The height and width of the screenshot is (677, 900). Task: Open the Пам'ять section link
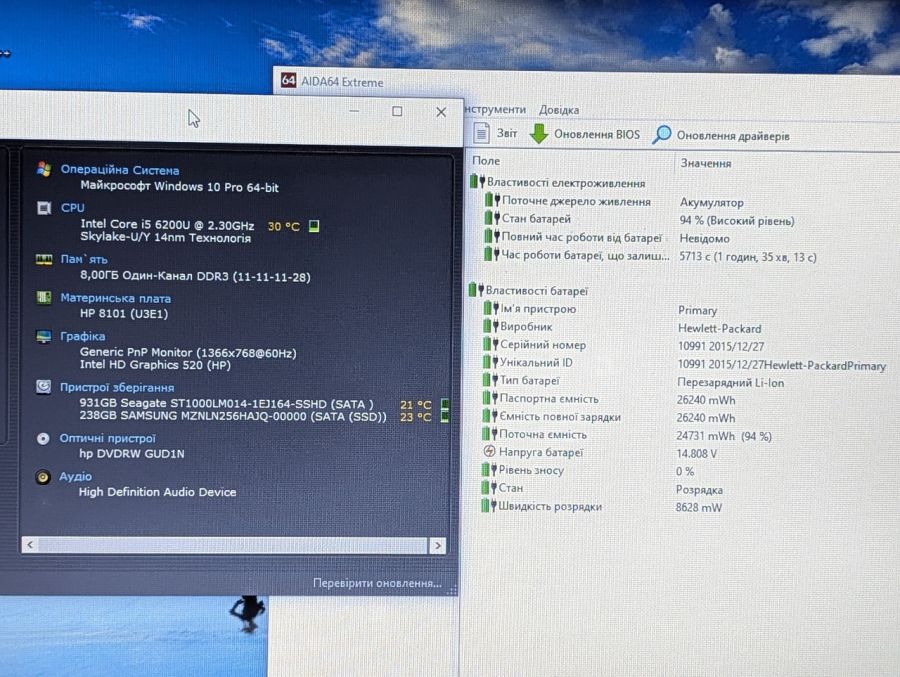(x=84, y=259)
